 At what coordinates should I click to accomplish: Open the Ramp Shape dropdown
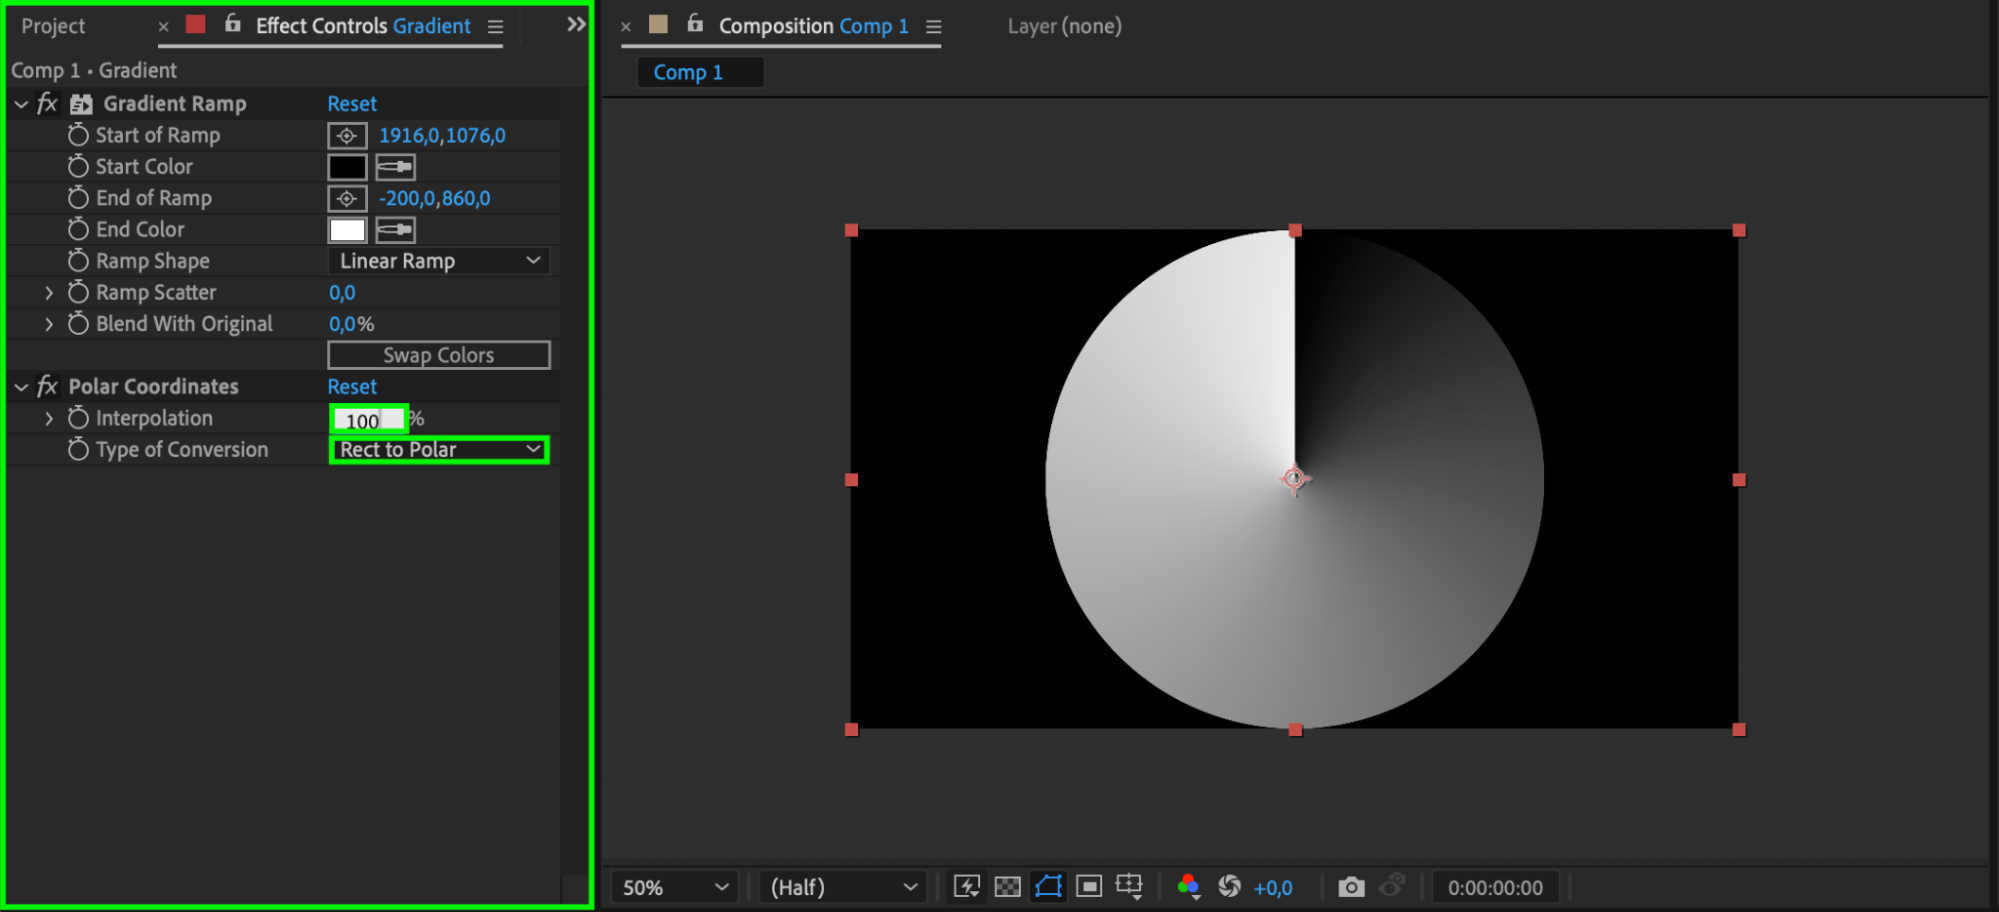439,261
